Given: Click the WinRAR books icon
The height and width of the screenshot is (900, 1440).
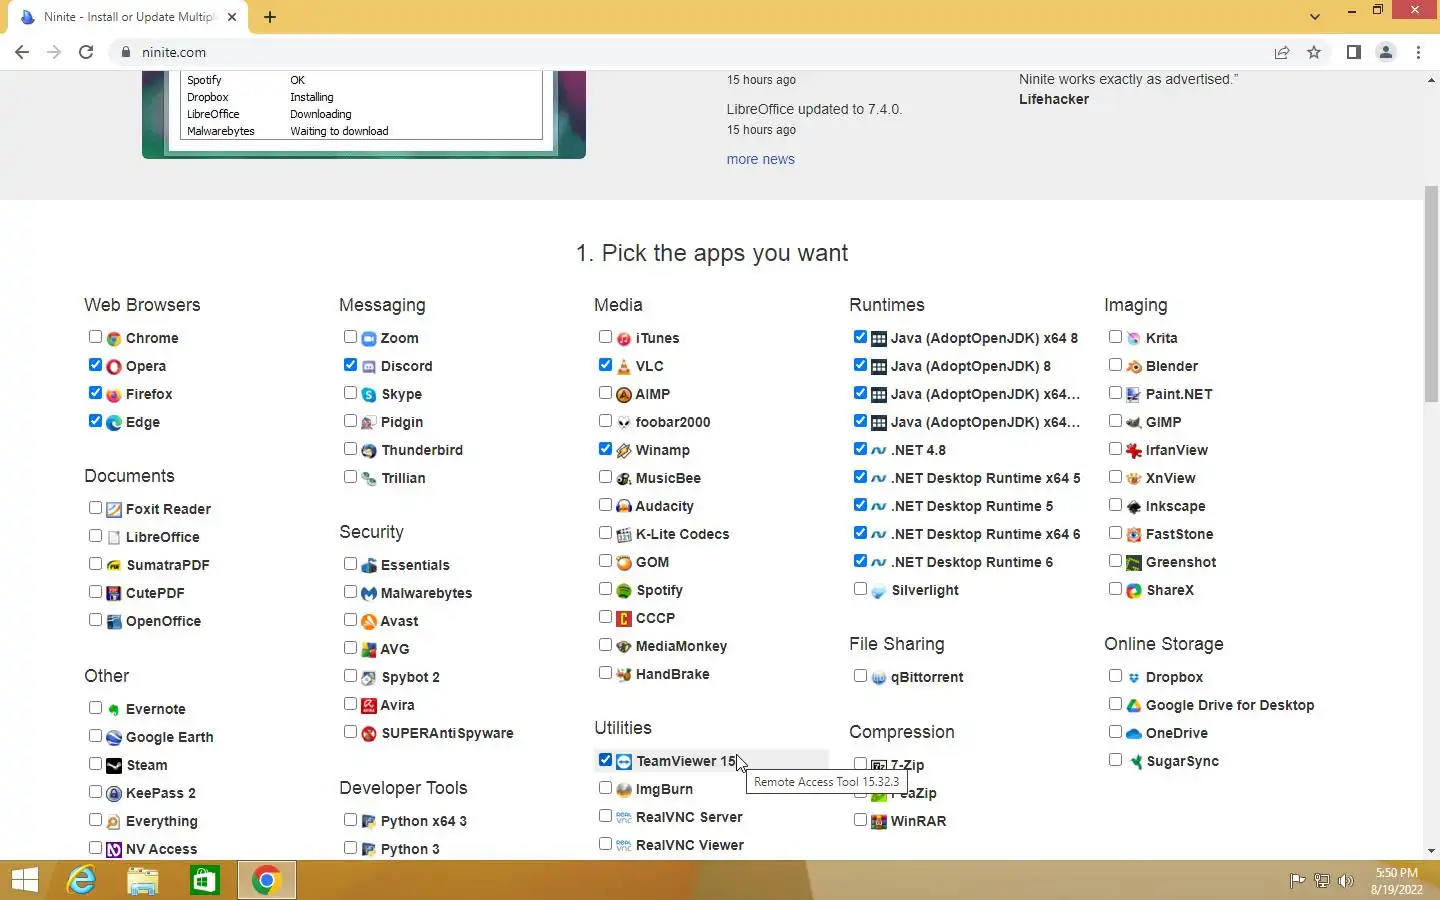Looking at the screenshot, I should (879, 822).
